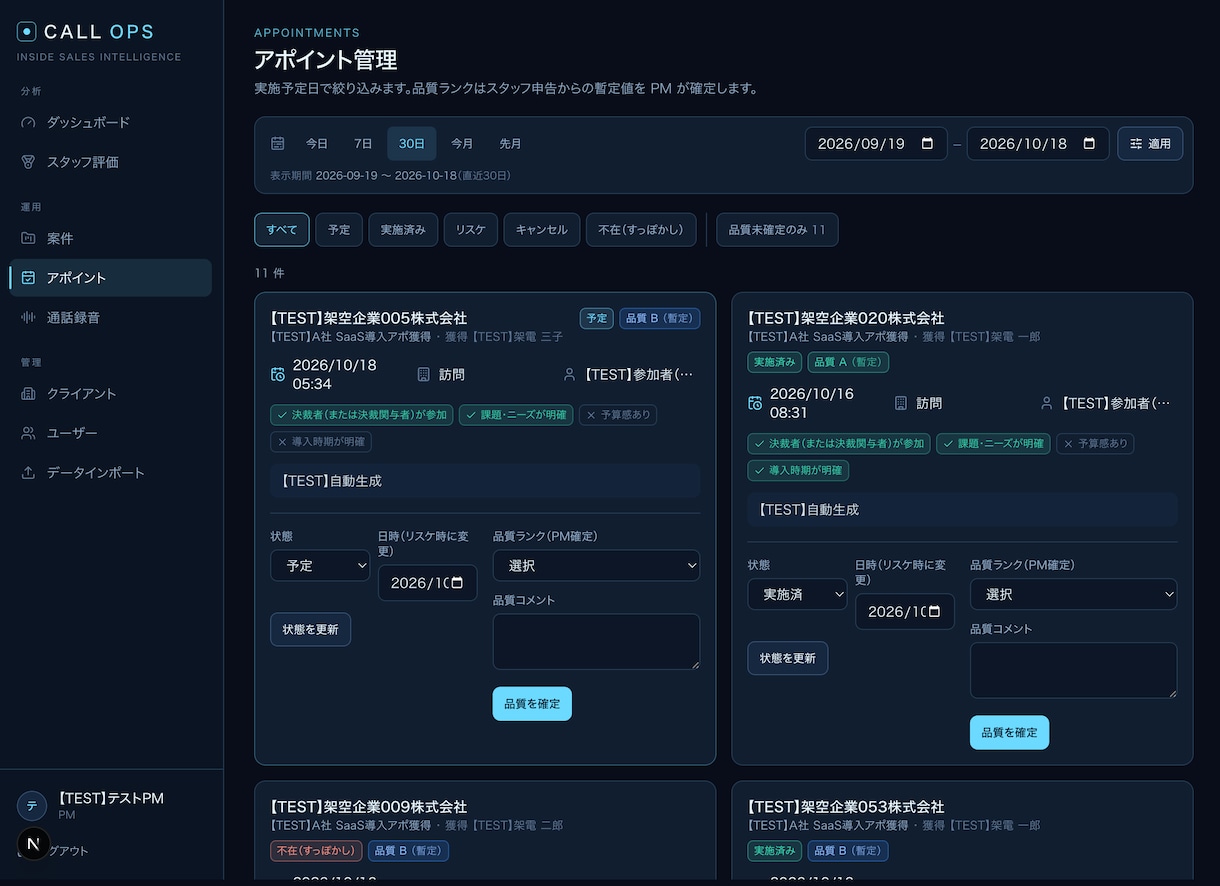Open date picker icon in 2026/09/19 field

coord(927,144)
